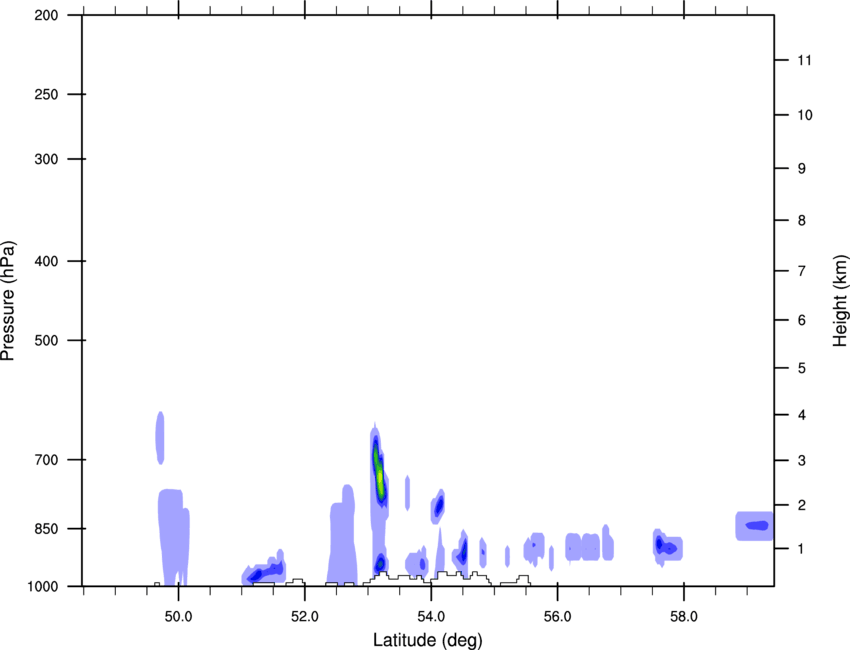Click the dark blue blob near 59 latitude
The width and height of the screenshot is (850, 650).
(x=757, y=525)
